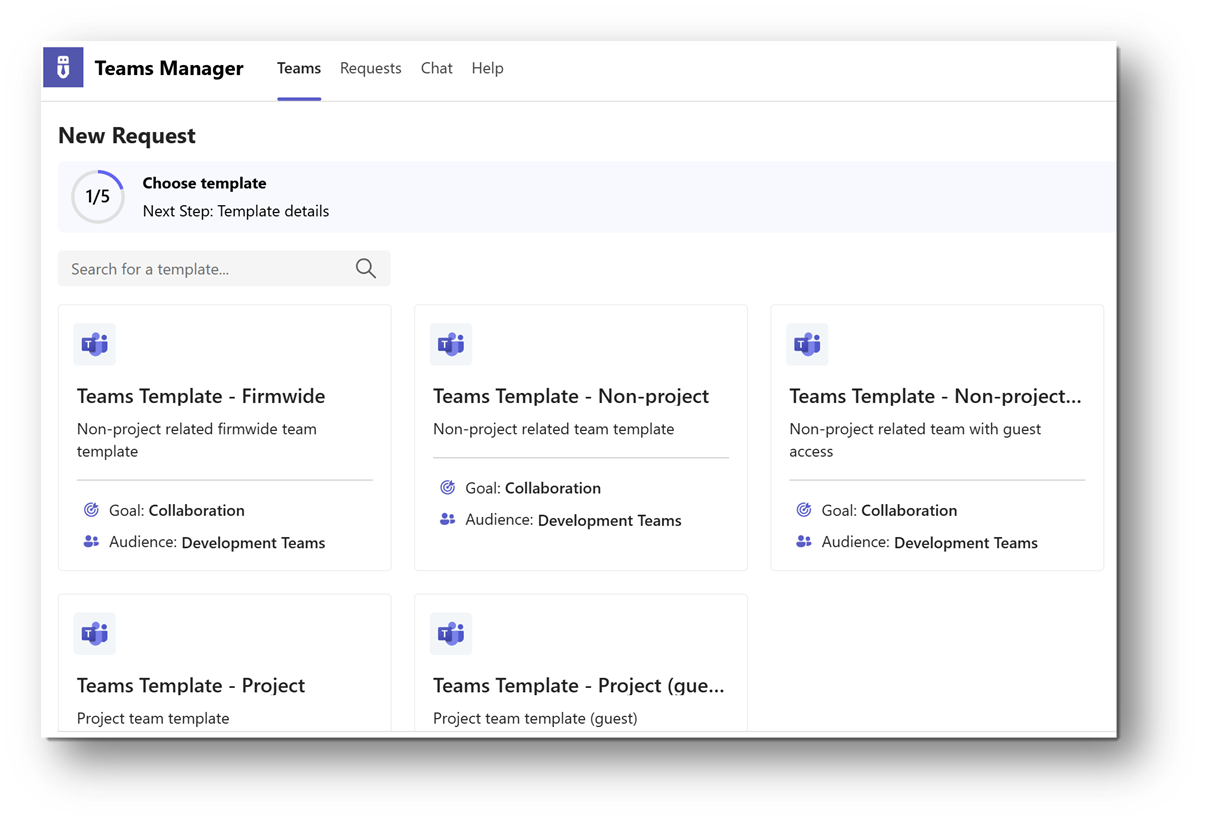Click the 1/5 step progress circle

pyautogui.click(x=97, y=196)
